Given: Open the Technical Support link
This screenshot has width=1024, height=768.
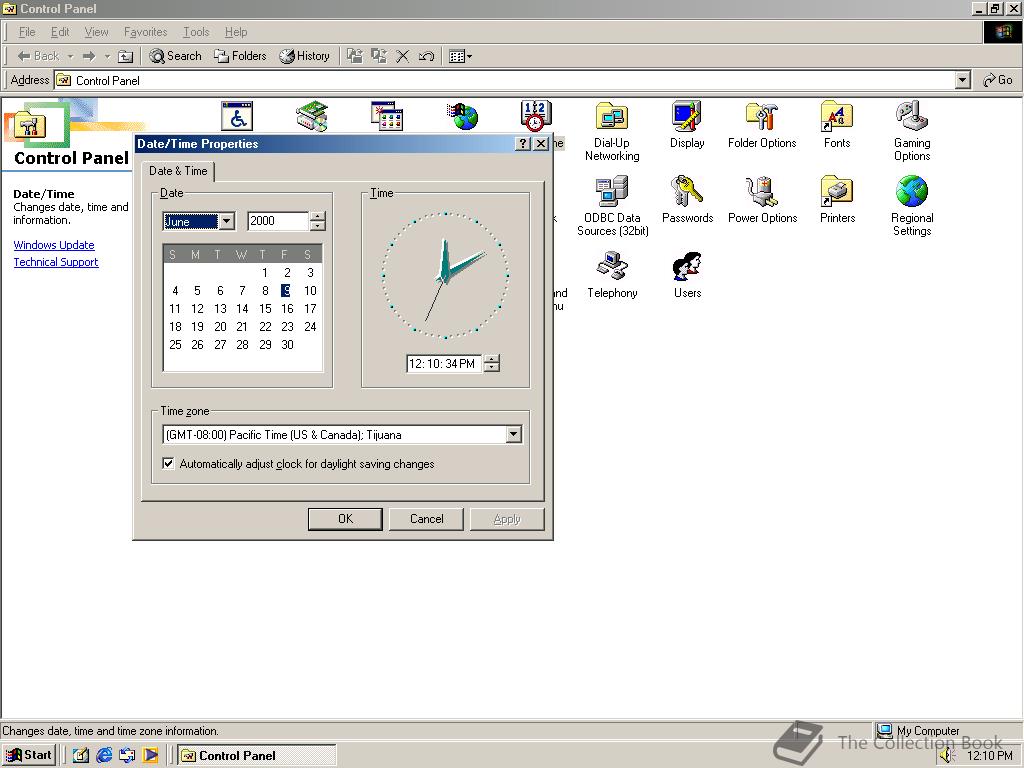Looking at the screenshot, I should [56, 262].
